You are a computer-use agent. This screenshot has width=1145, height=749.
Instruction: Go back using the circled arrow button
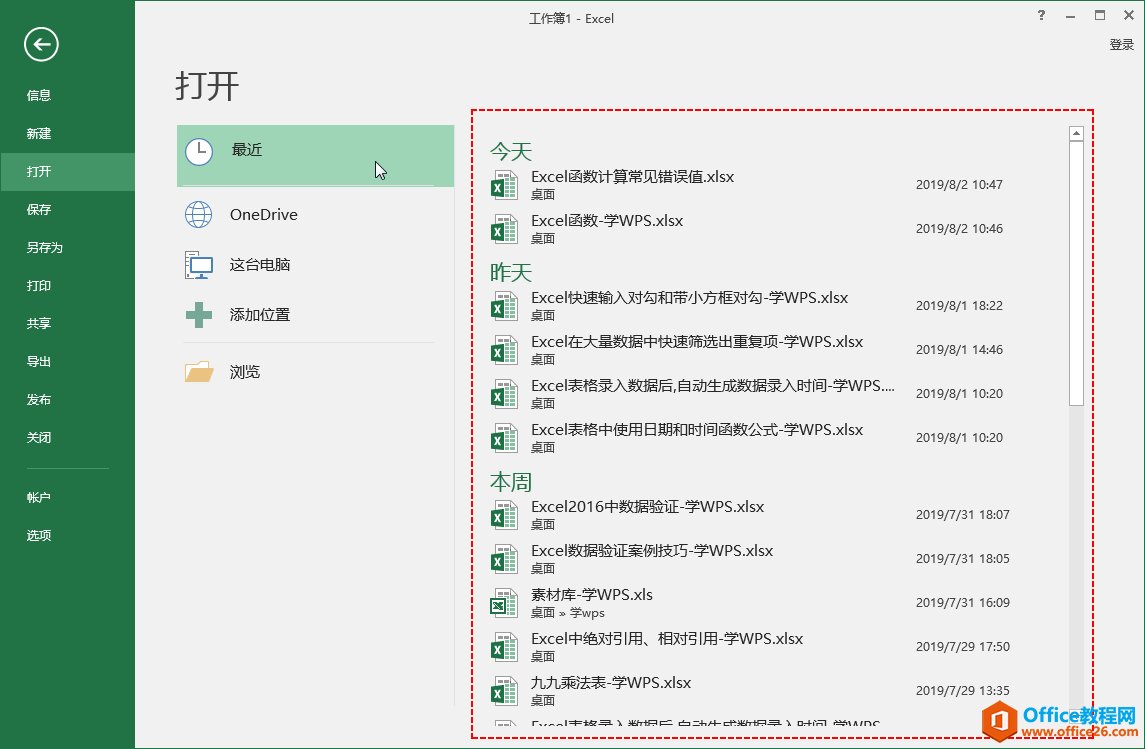[41, 45]
